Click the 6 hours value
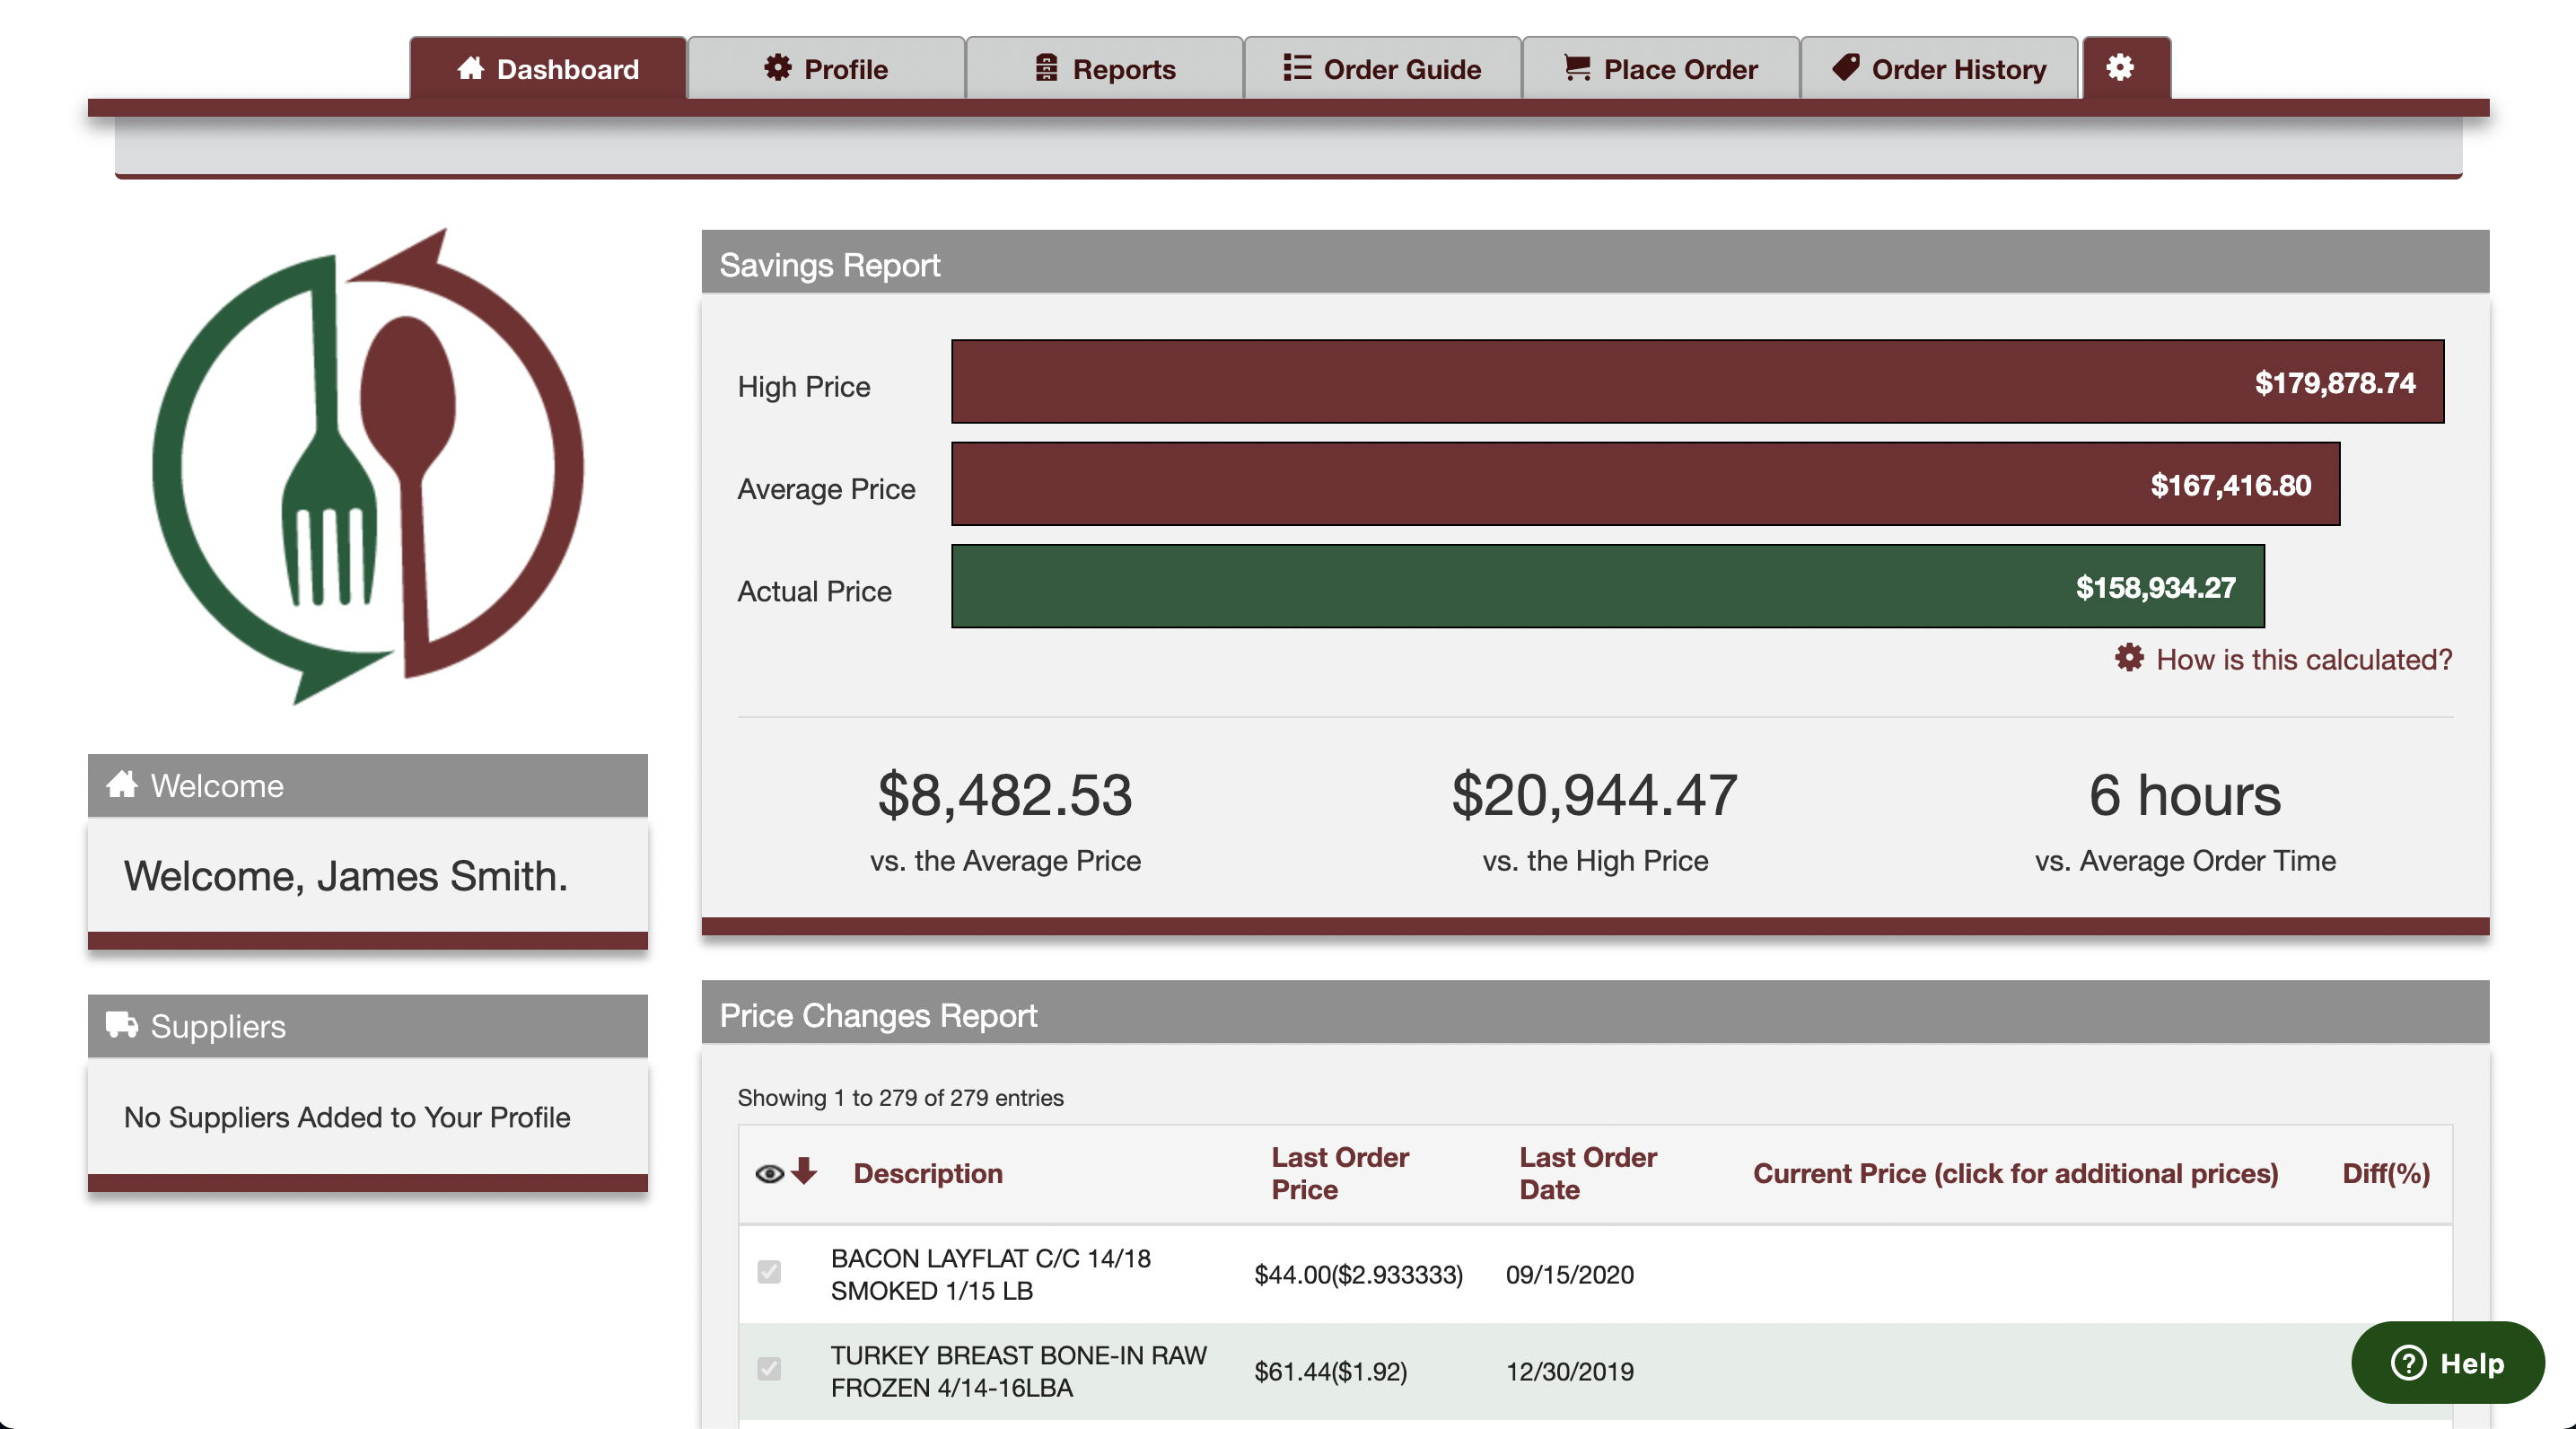Screen dimensions: 2576x1429 point(2185,795)
